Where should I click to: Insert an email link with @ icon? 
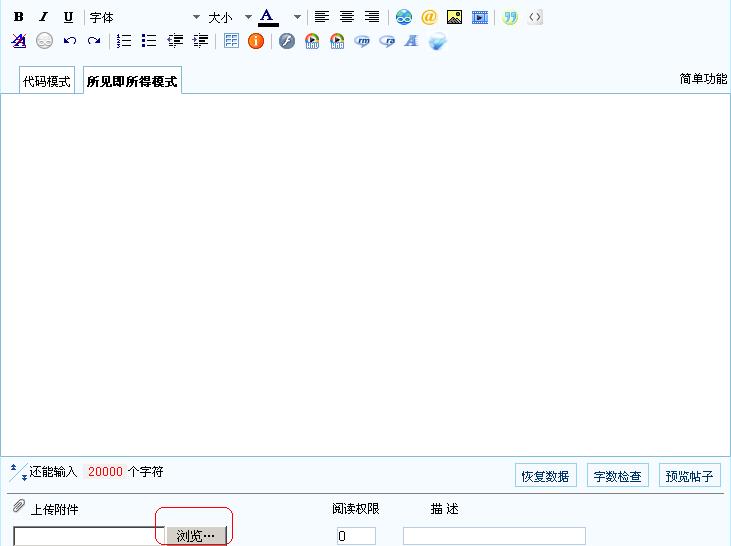pyautogui.click(x=429, y=17)
